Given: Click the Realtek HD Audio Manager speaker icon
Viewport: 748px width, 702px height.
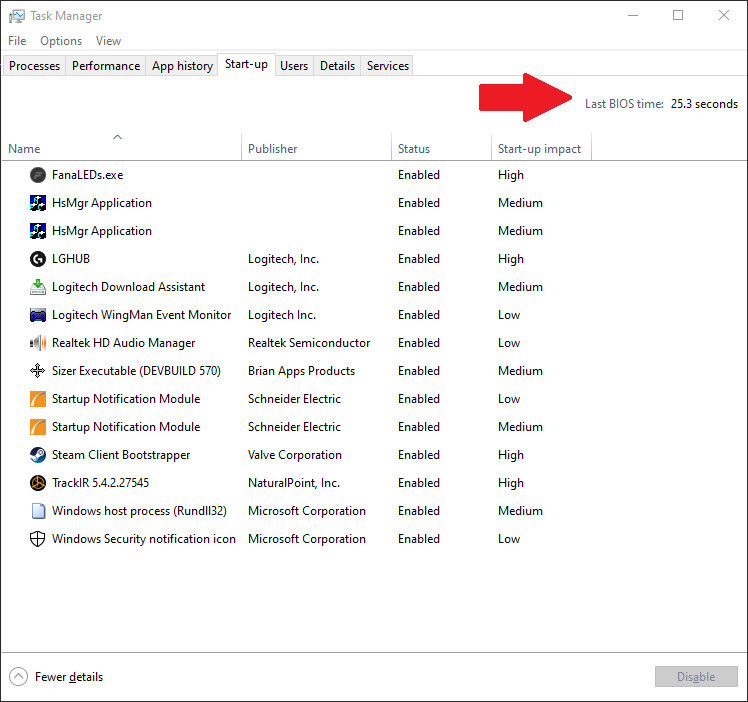Looking at the screenshot, I should pyautogui.click(x=38, y=343).
